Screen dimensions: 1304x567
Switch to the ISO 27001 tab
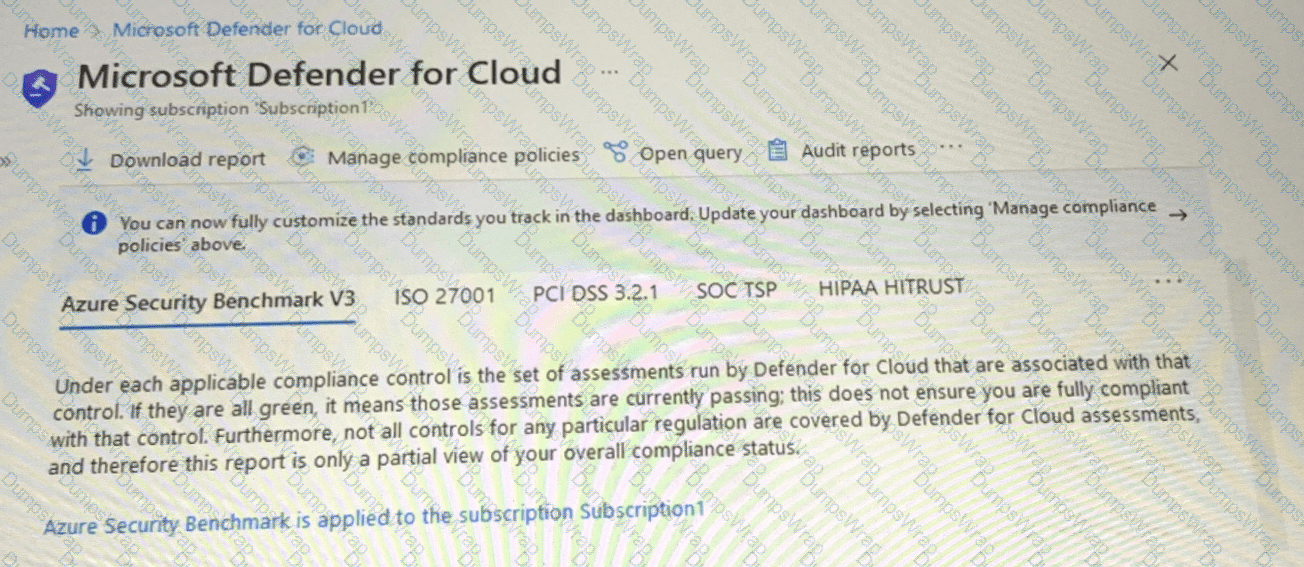(444, 295)
